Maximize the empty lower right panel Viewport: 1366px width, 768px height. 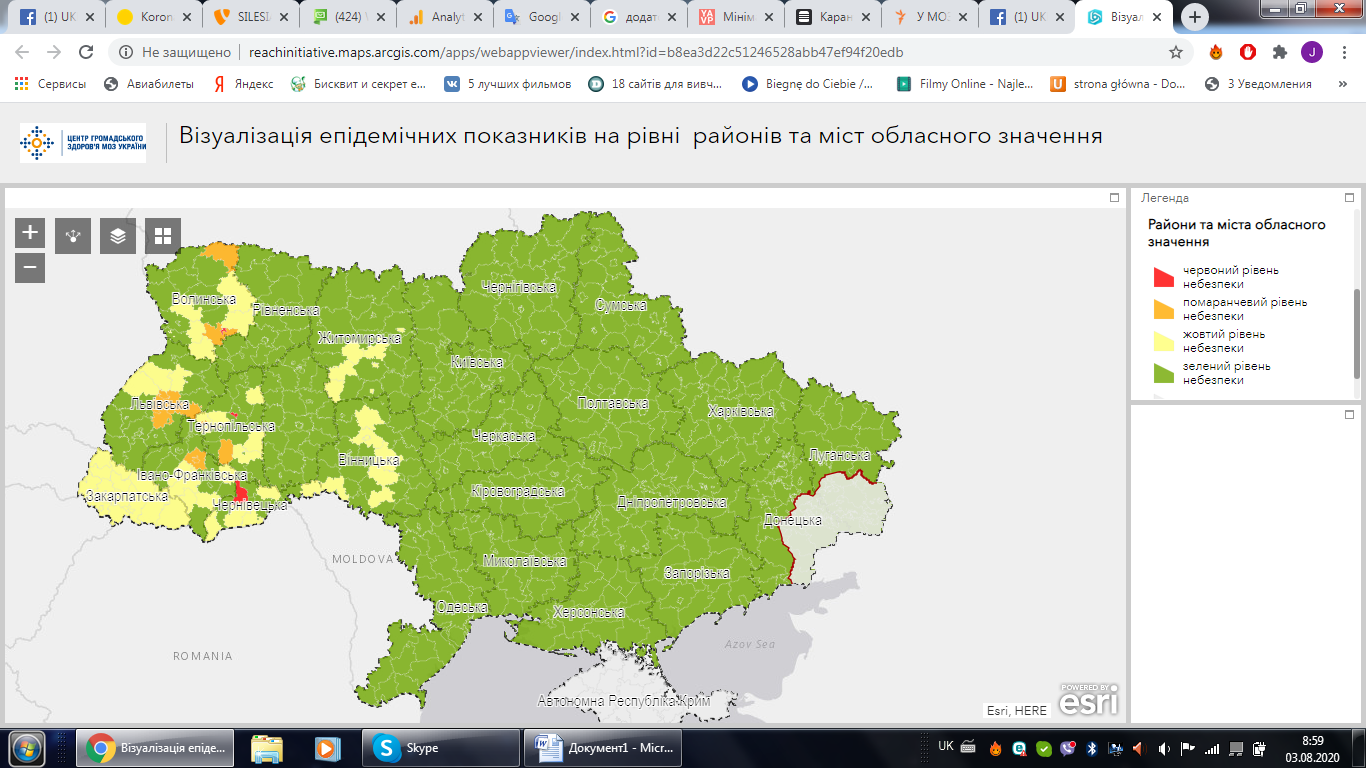(1349, 414)
